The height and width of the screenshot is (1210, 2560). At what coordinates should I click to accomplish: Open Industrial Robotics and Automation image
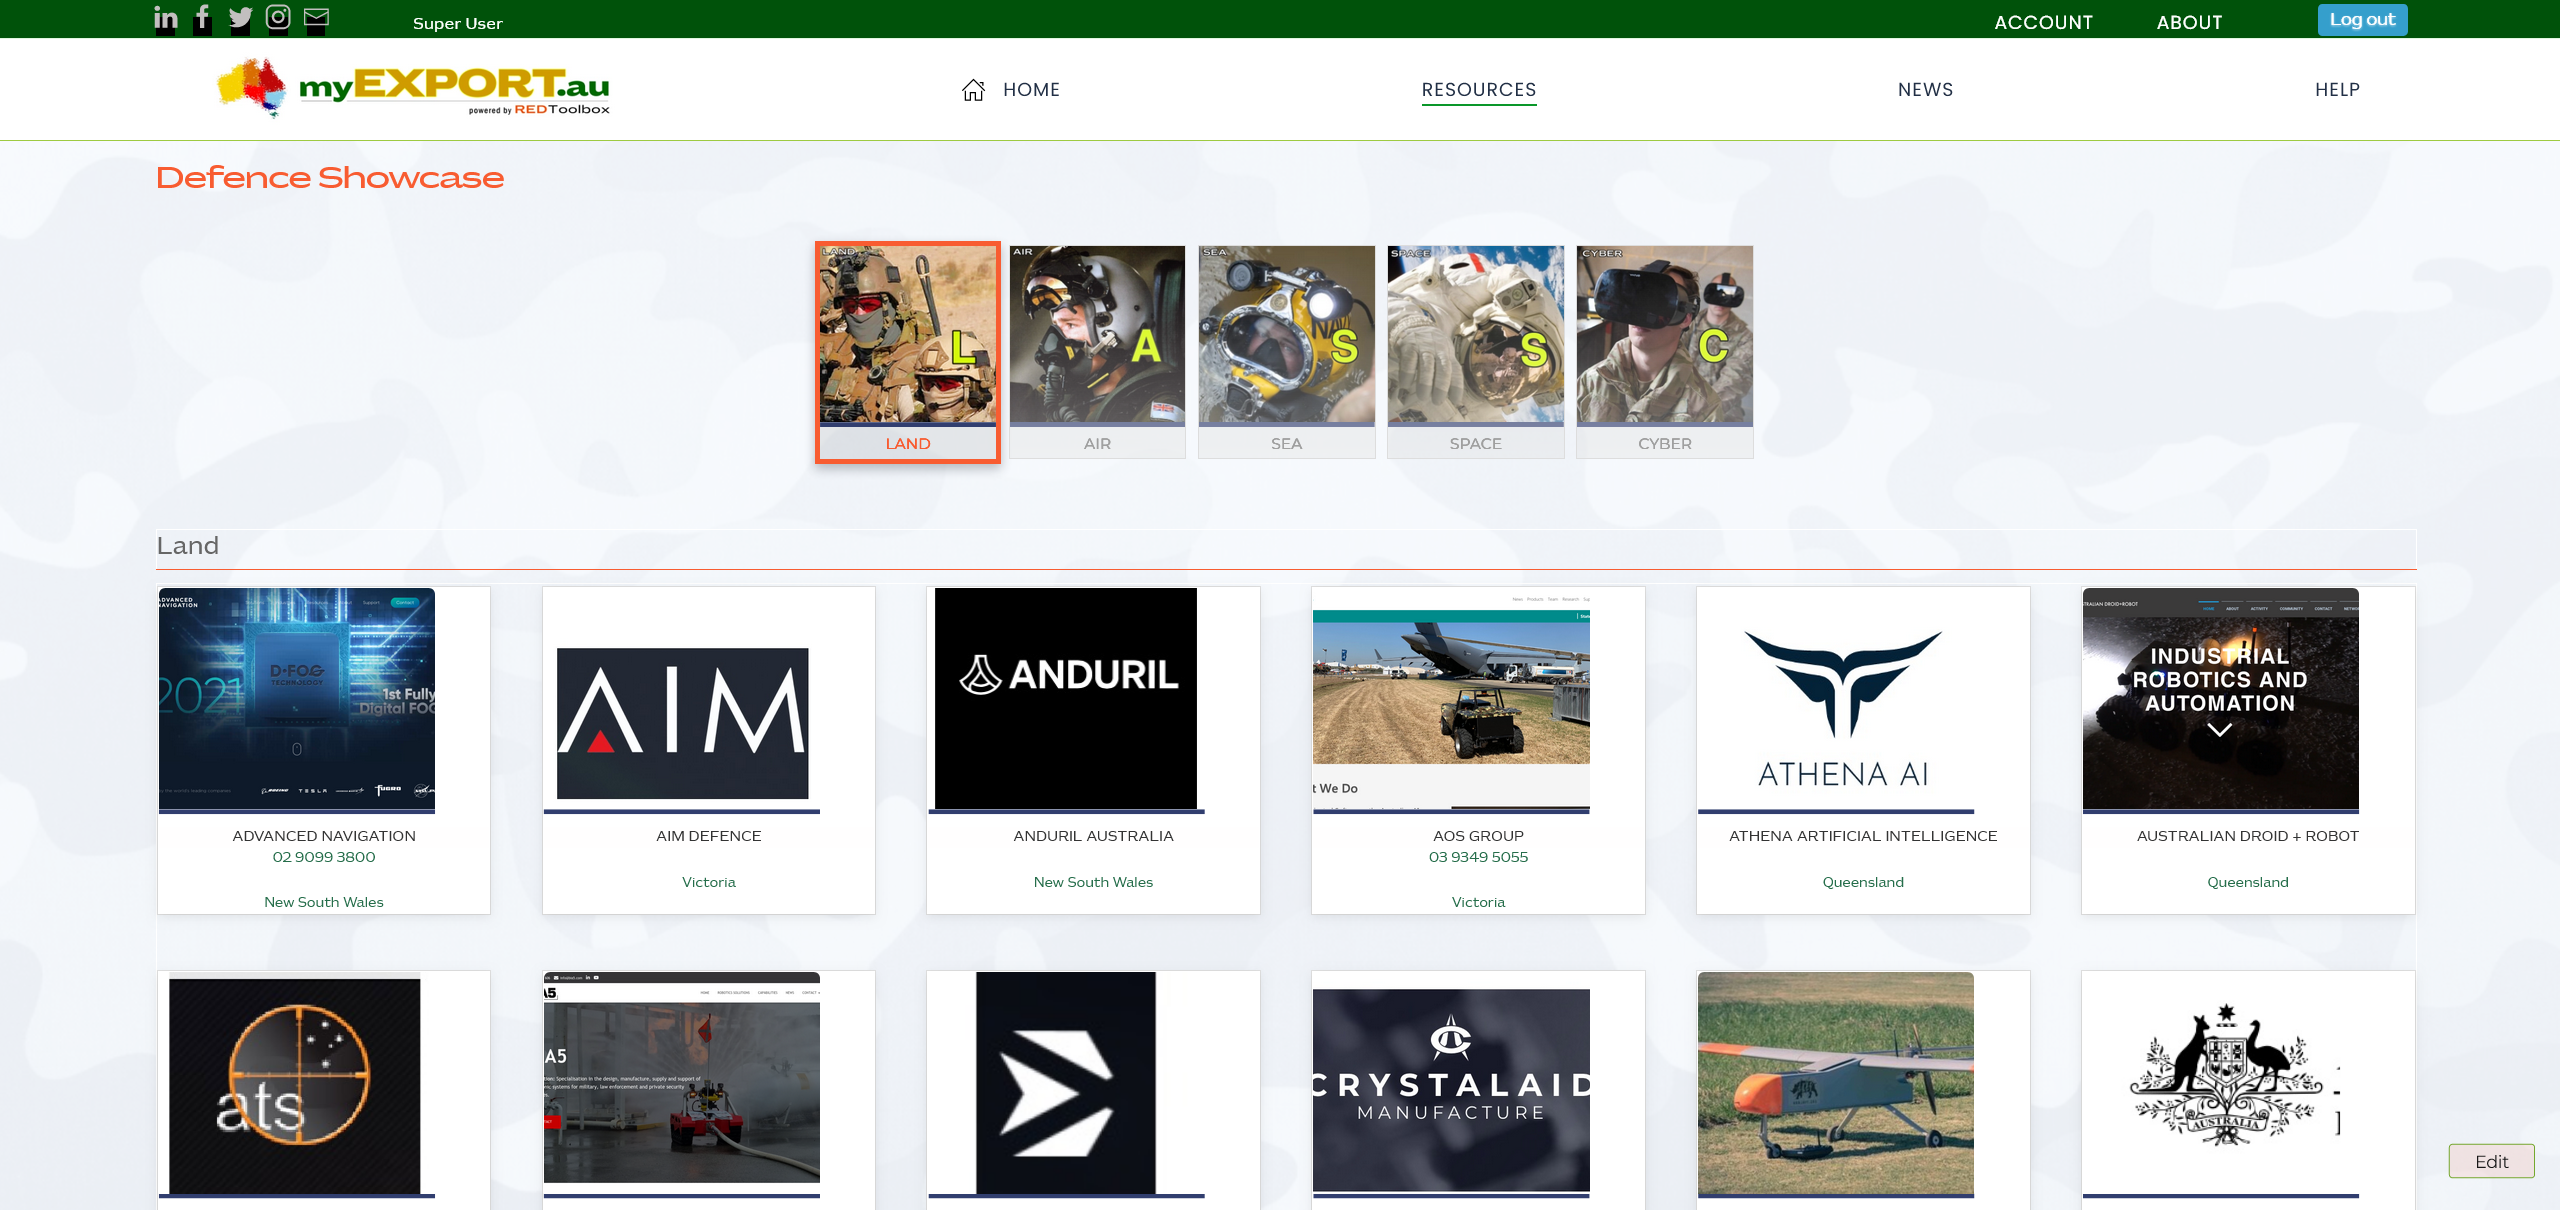2220,699
